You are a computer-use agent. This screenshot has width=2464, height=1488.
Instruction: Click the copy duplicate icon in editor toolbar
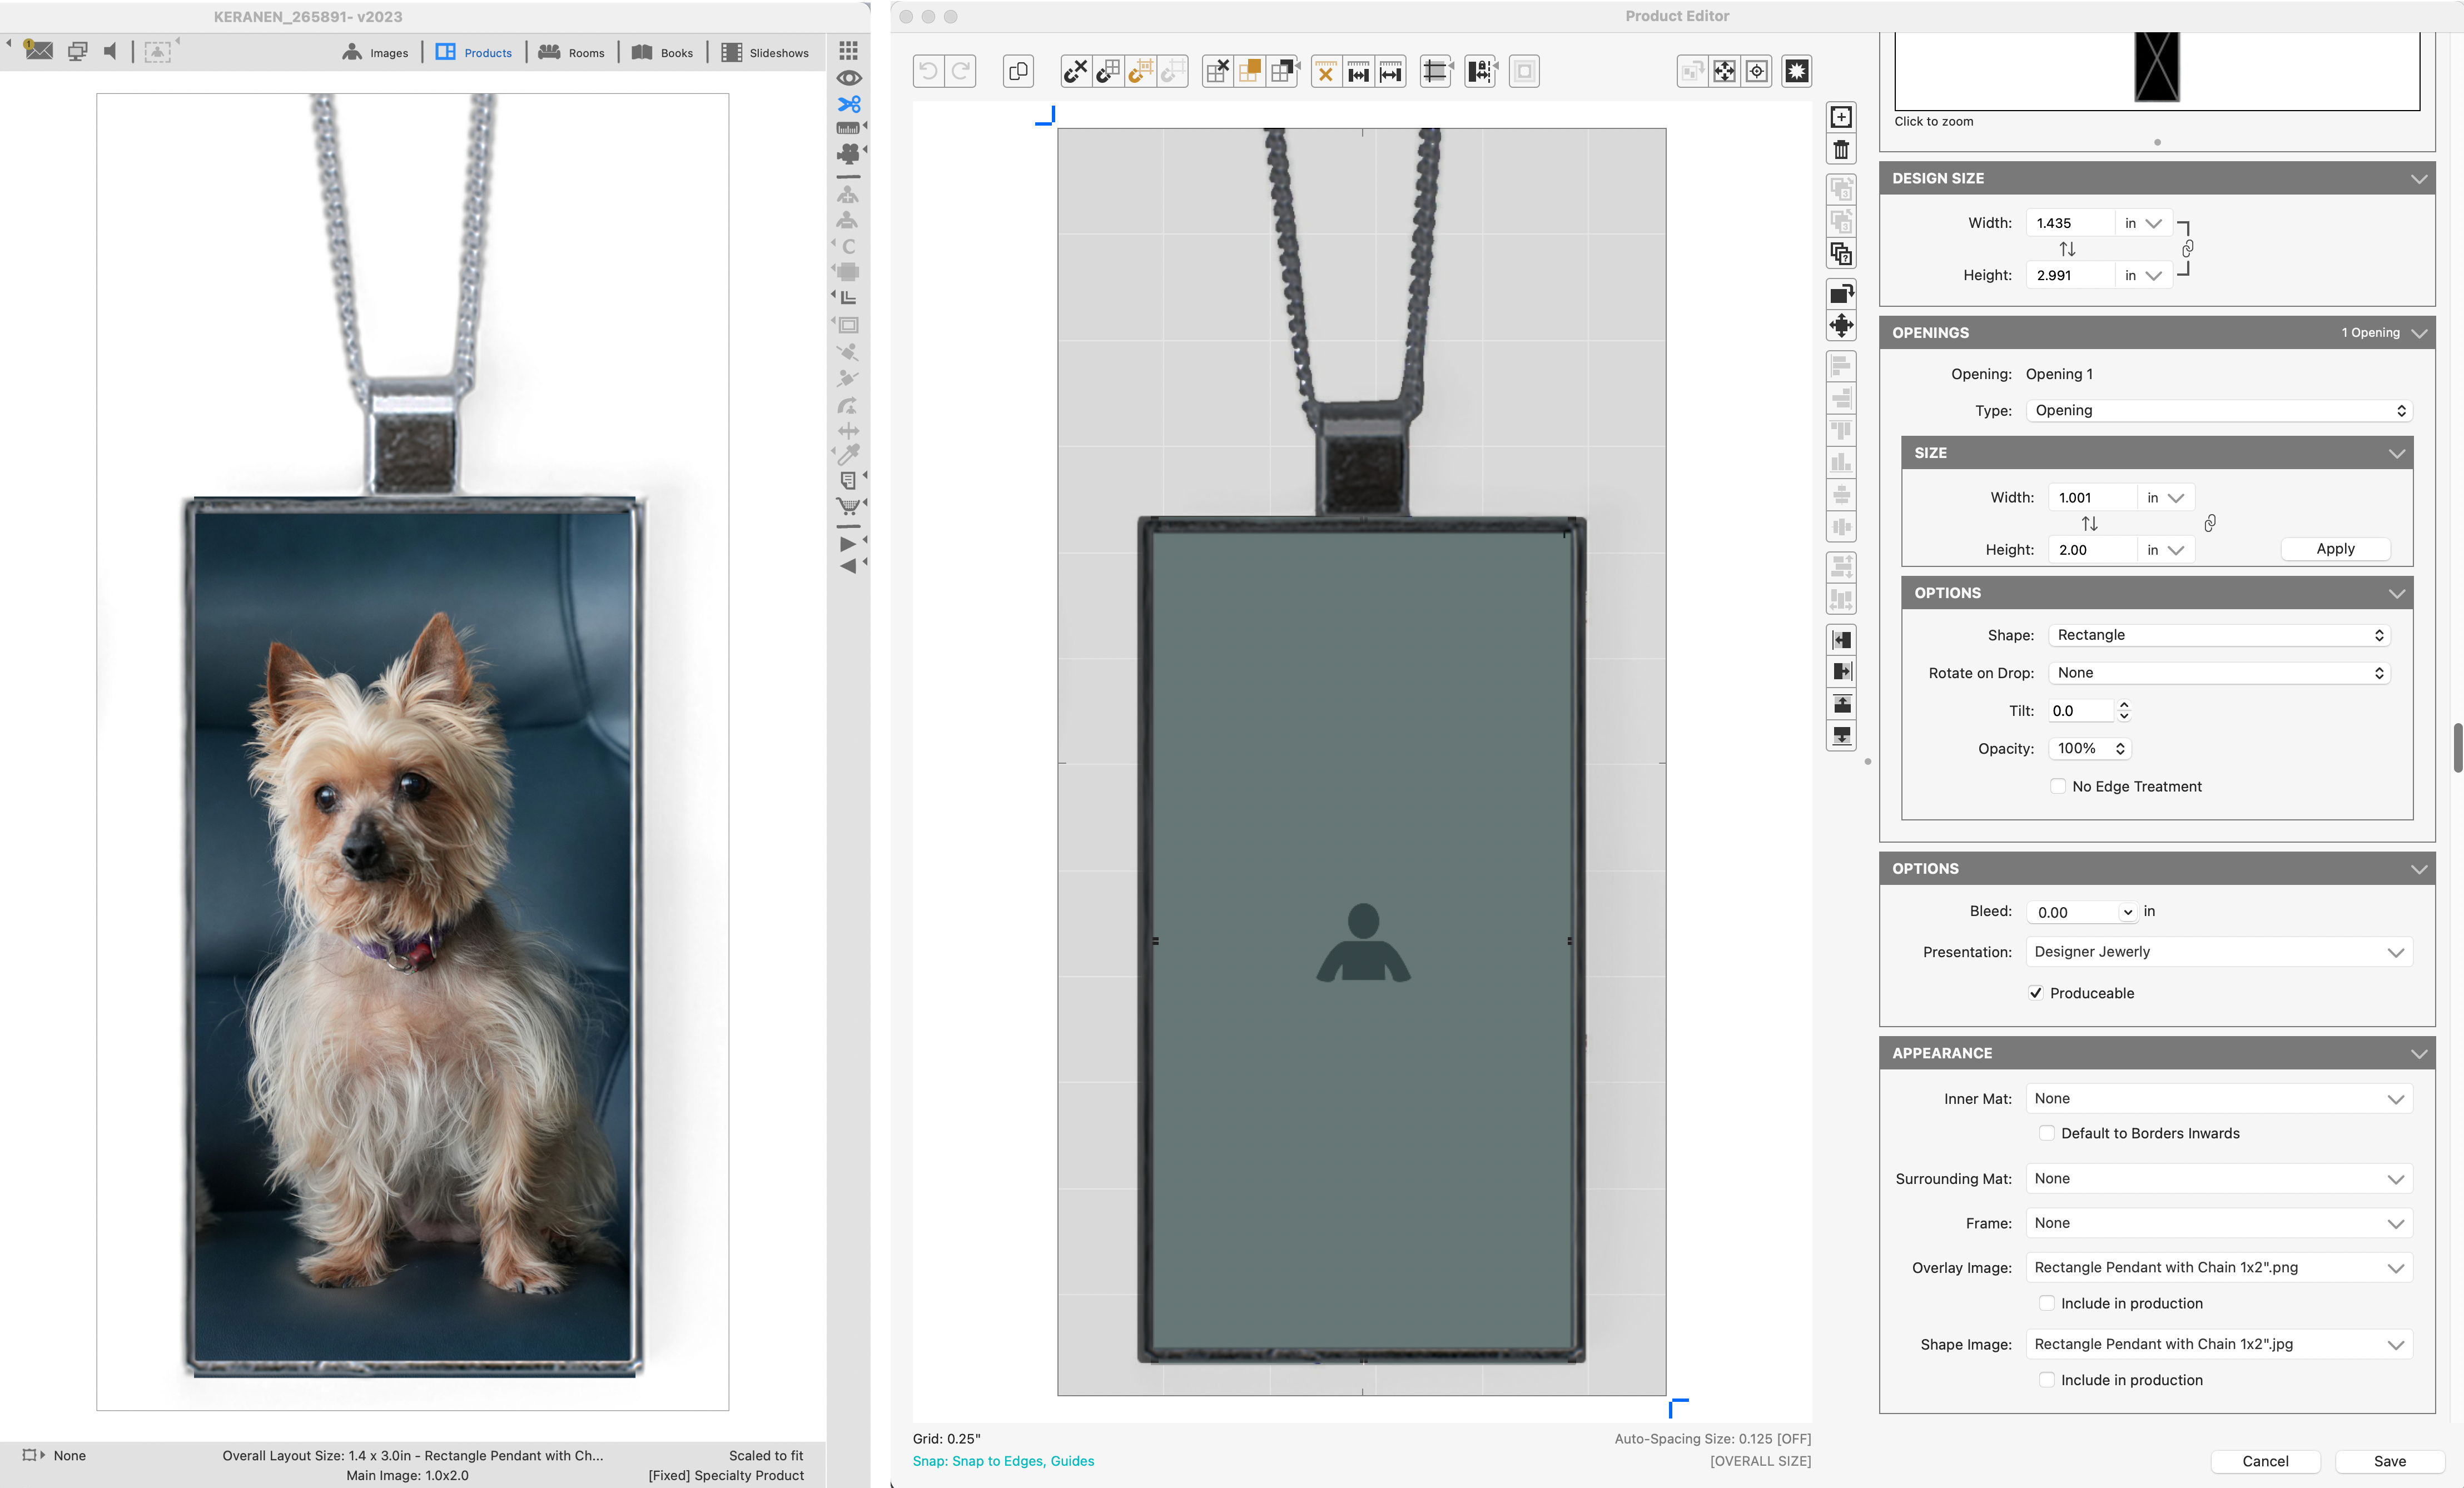1018,71
